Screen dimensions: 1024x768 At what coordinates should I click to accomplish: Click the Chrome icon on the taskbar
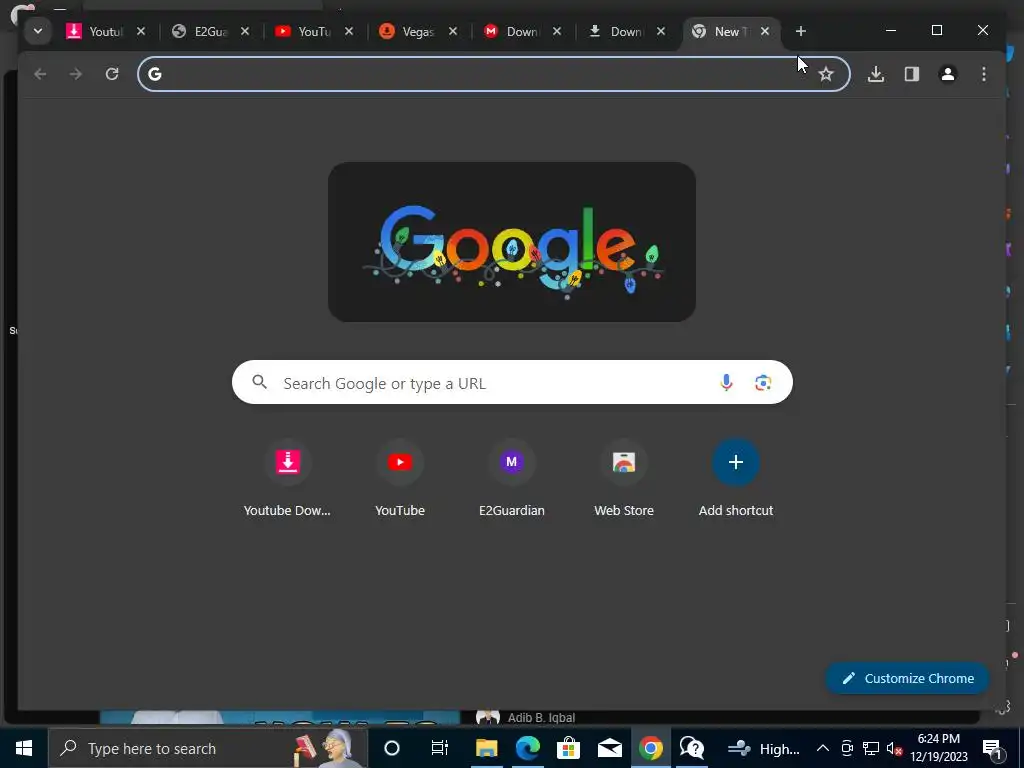click(650, 748)
